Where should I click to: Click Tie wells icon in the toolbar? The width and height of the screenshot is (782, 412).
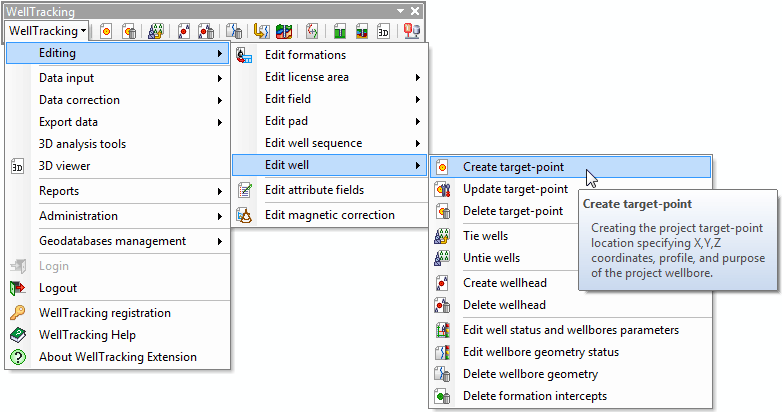pyautogui.click(x=156, y=31)
